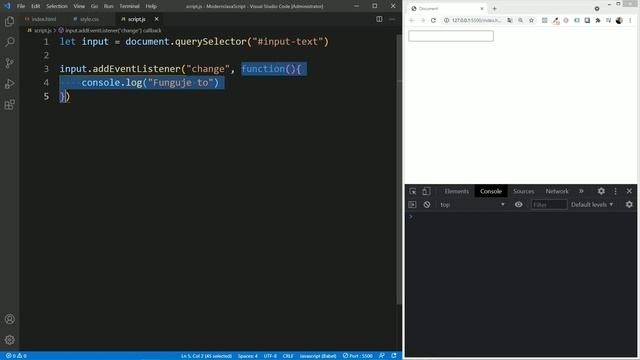Open the File menu
The image size is (640, 360).
[x=21, y=6]
